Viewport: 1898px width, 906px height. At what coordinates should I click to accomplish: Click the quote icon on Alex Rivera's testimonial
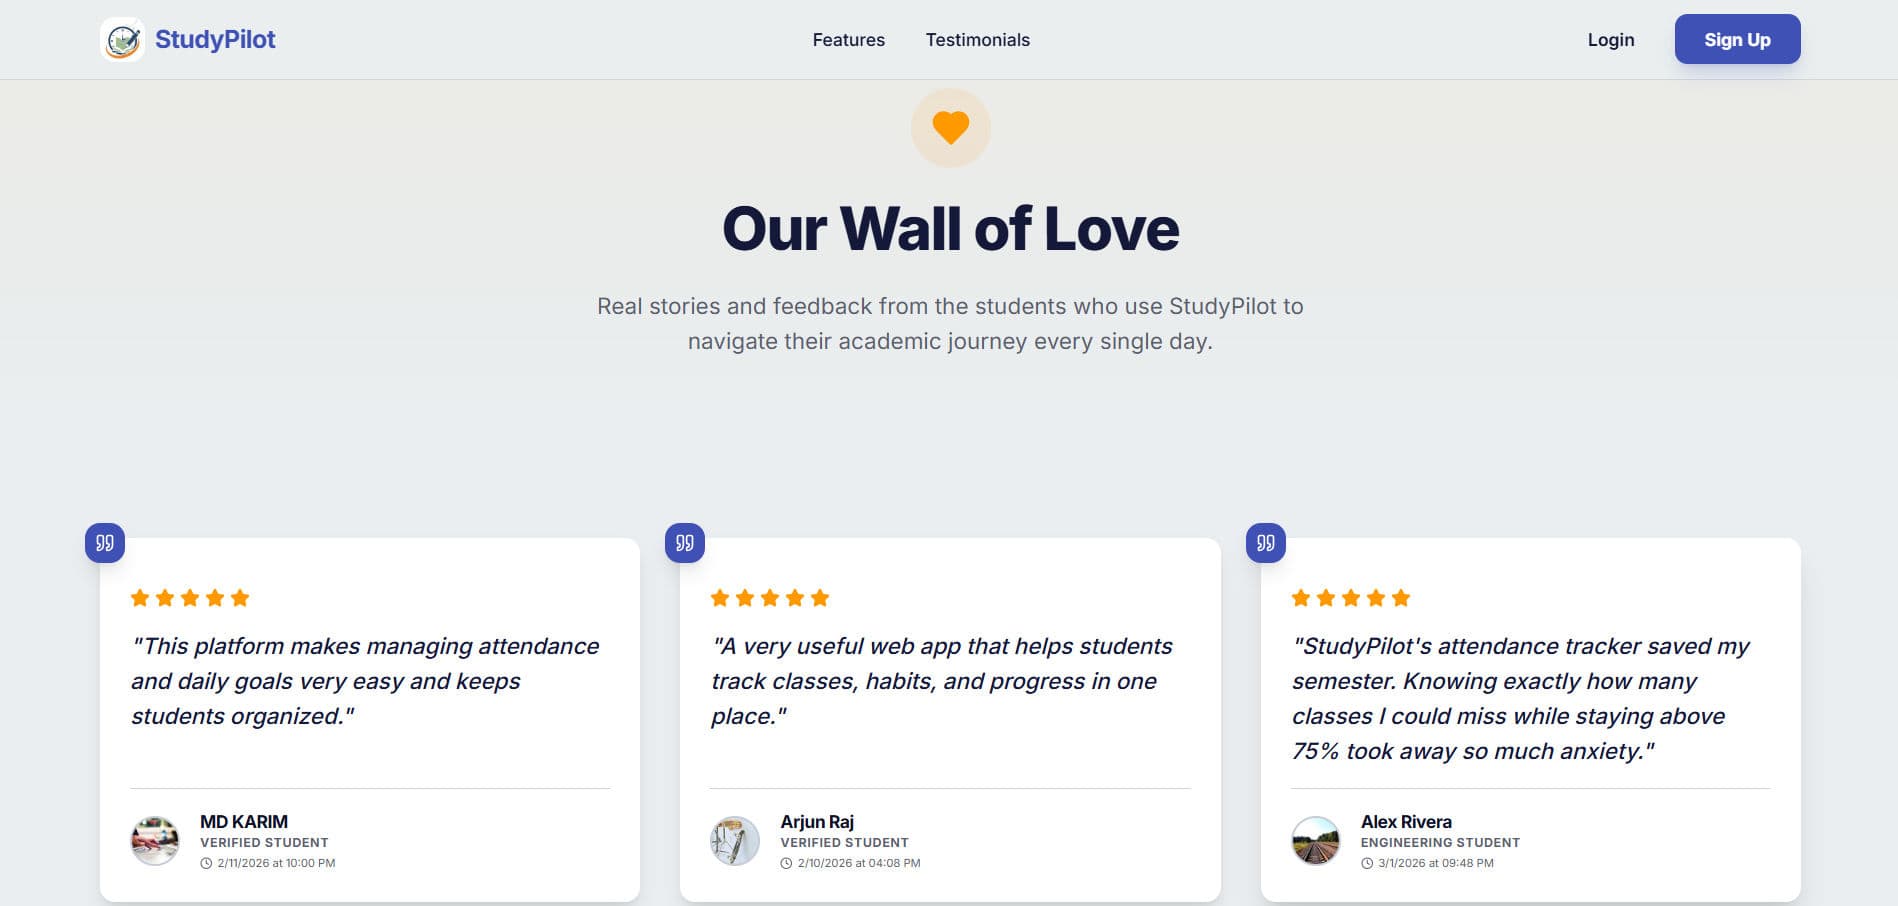pos(1265,542)
